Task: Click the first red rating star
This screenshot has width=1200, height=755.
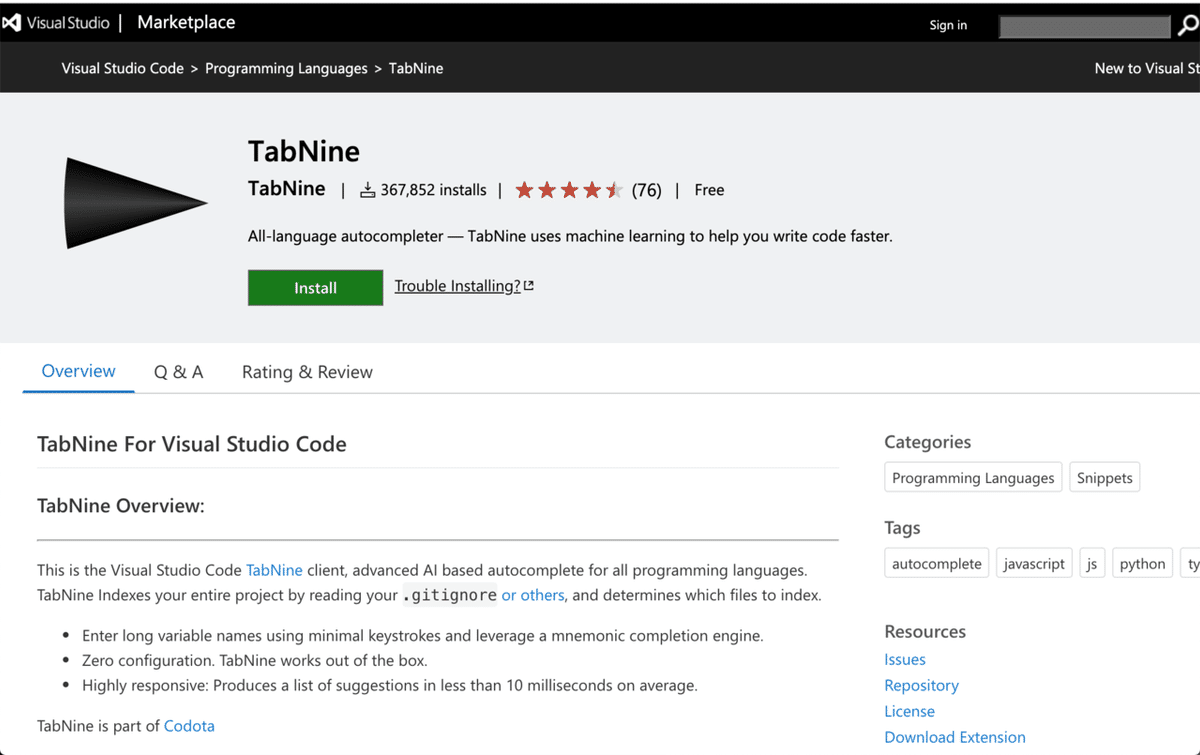Action: [523, 188]
